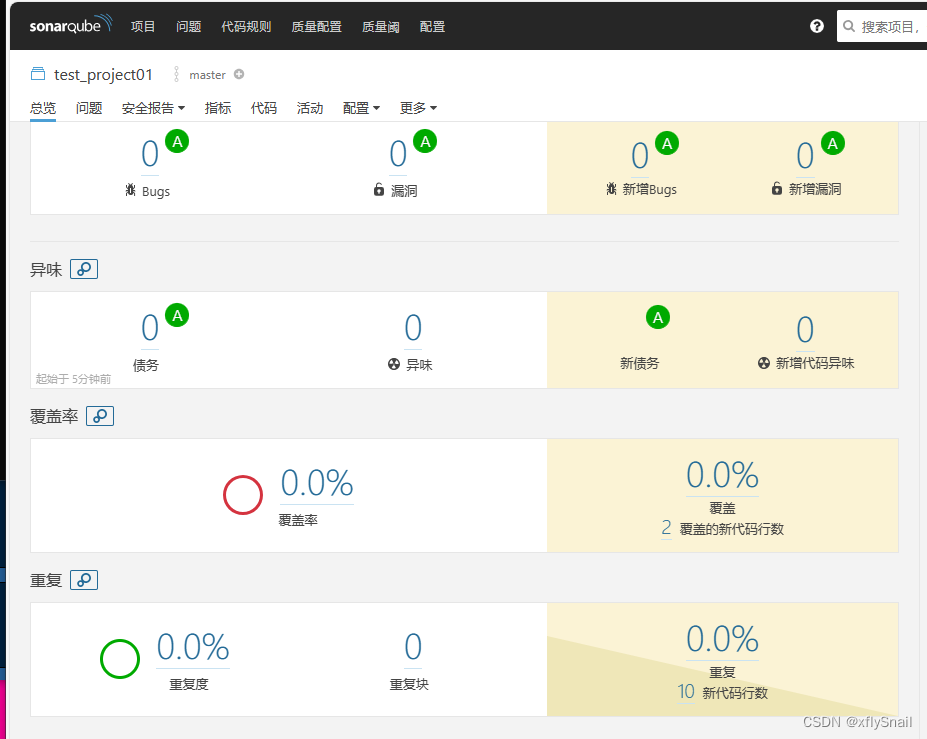Open 项目 in top navigation
This screenshot has height=739, width=927.
[142, 27]
